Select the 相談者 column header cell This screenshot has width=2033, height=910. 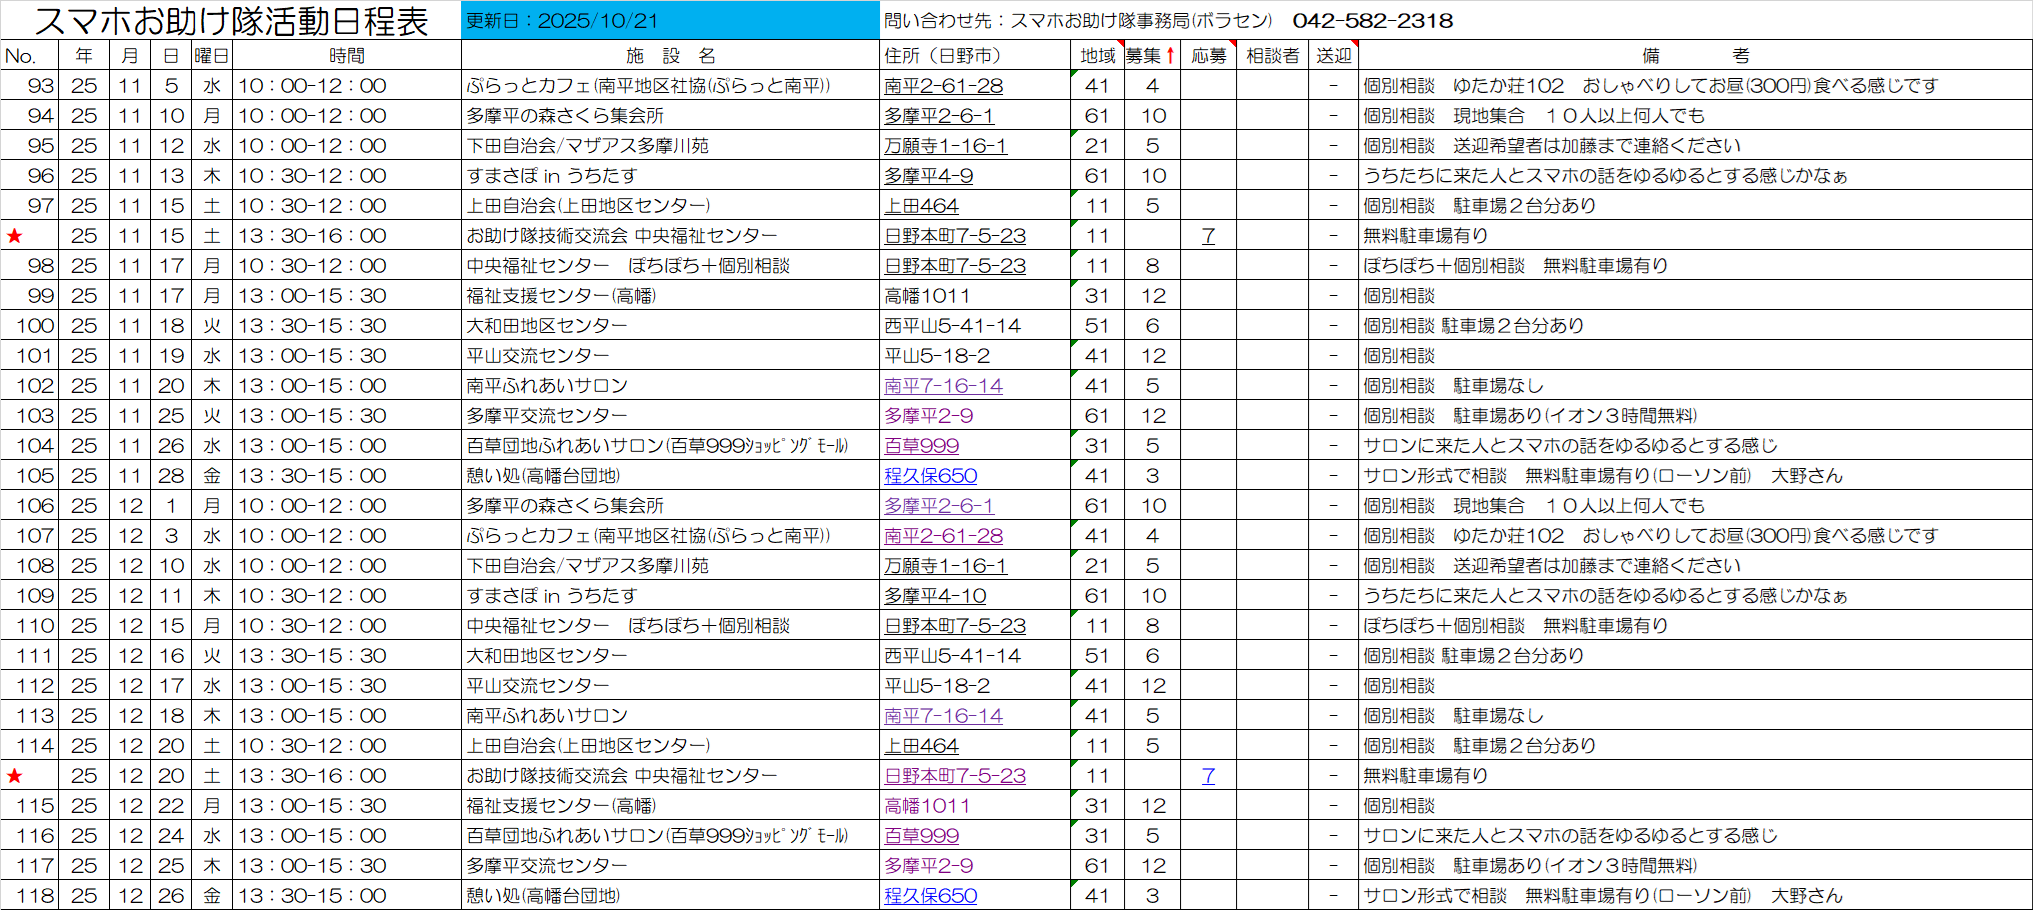1272,56
